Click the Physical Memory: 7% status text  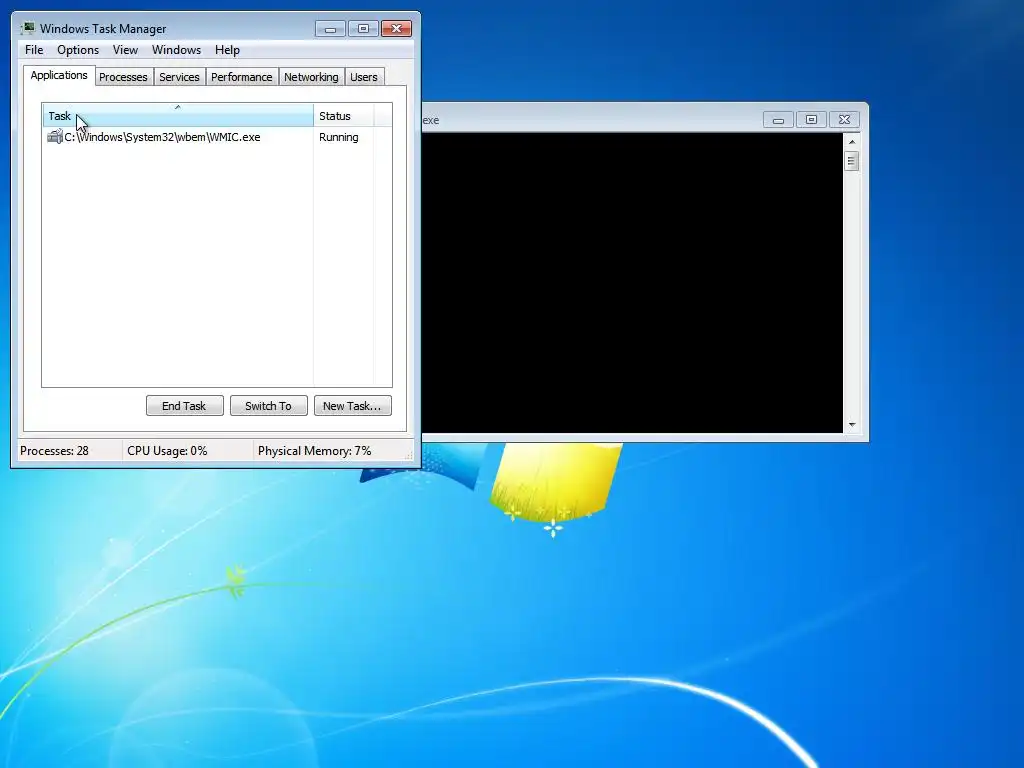point(314,451)
